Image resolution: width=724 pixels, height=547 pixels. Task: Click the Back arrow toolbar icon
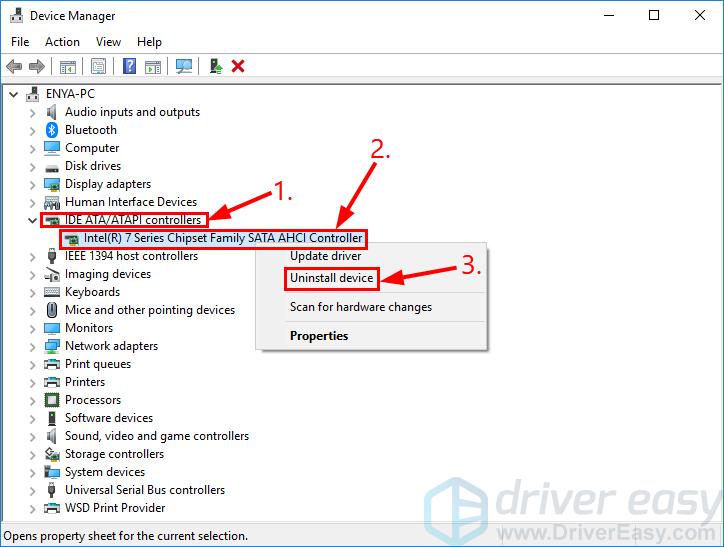click(14, 66)
